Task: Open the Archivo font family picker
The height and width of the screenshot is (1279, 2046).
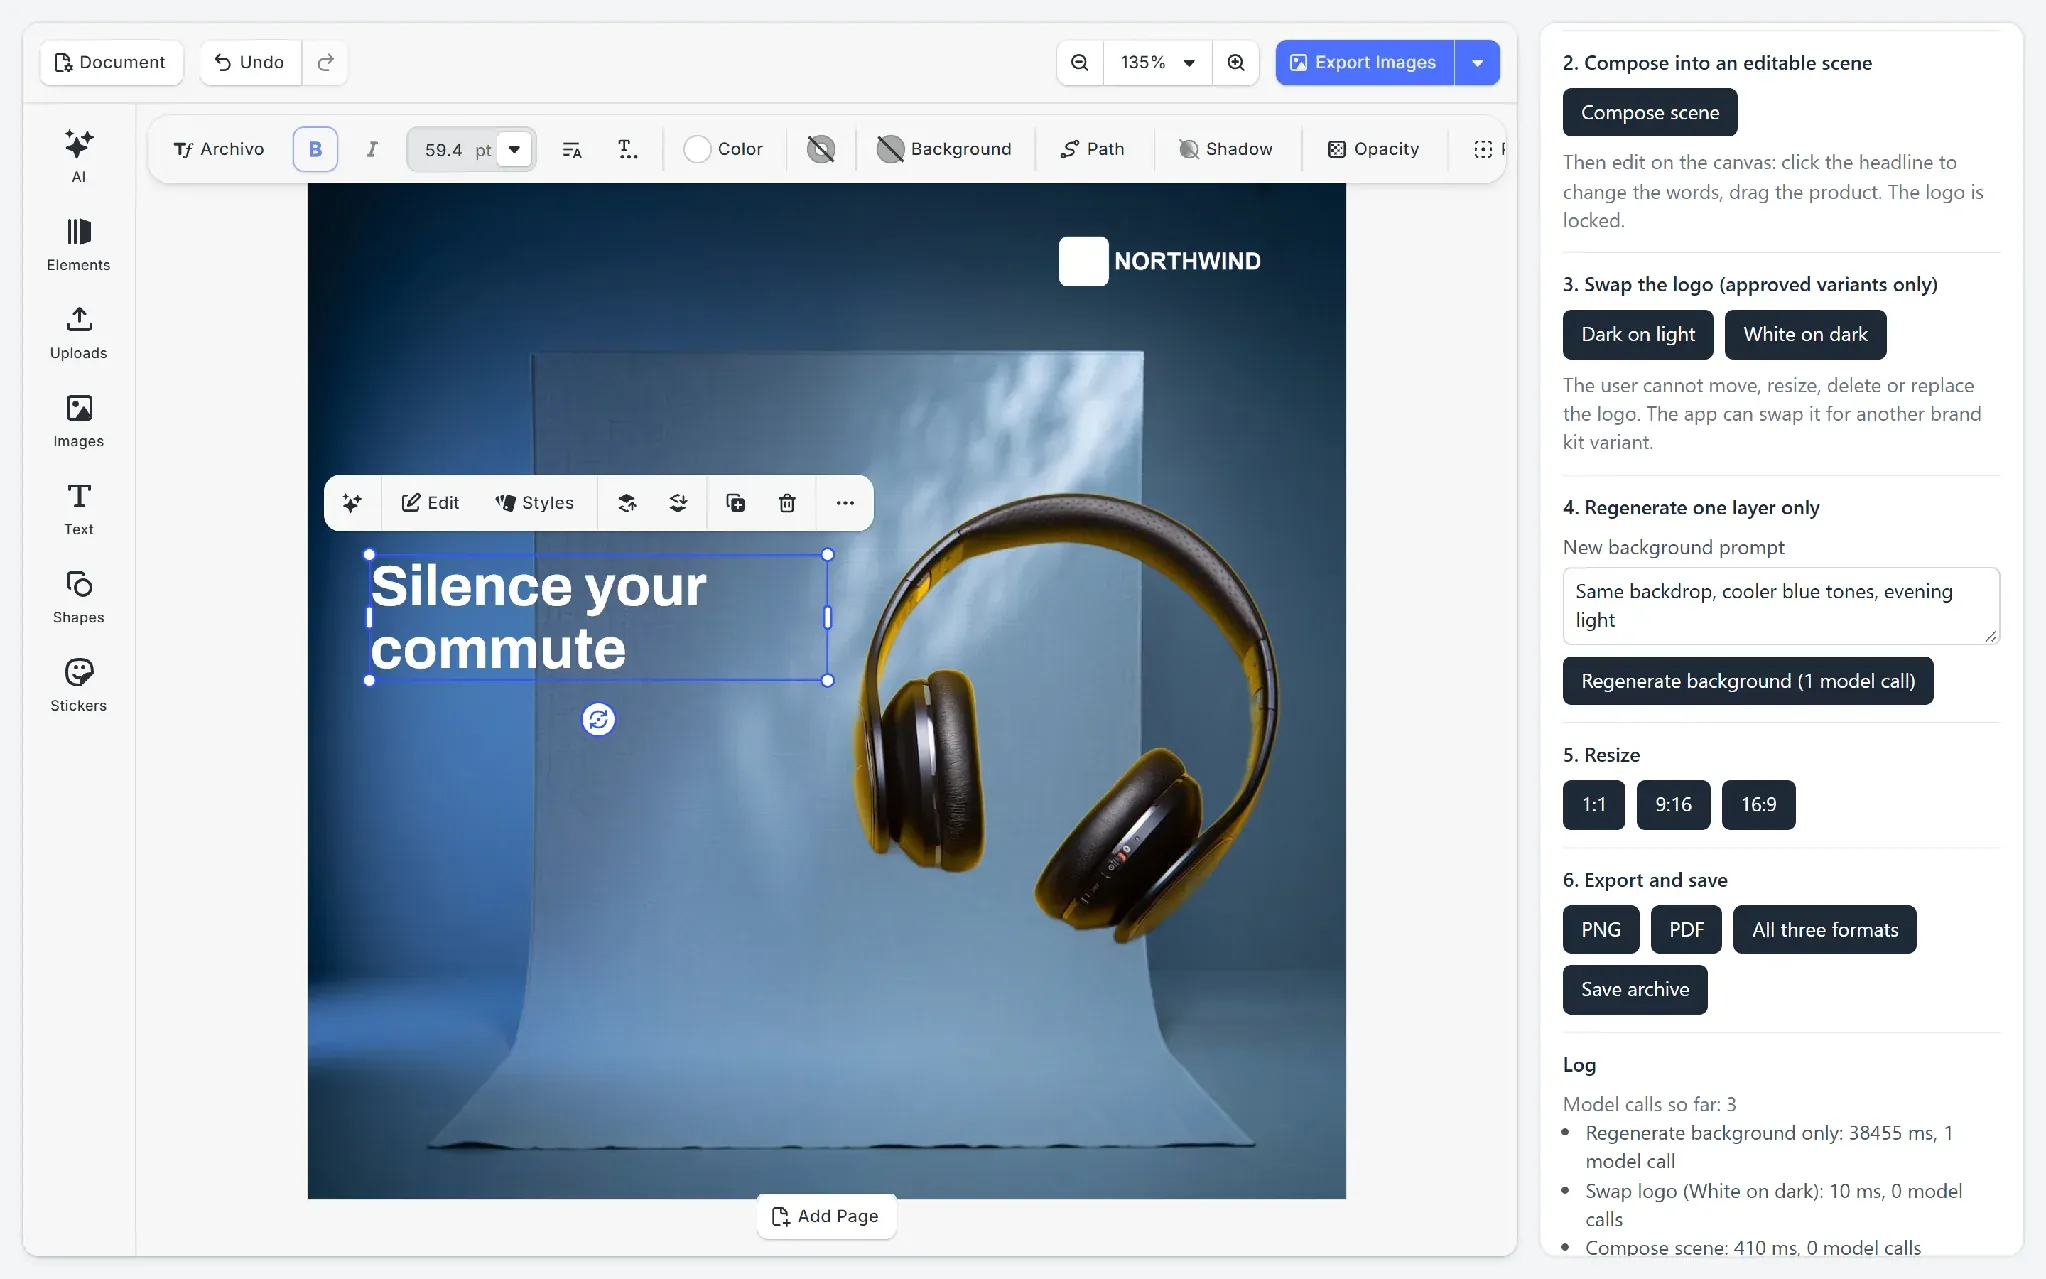Action: click(219, 149)
